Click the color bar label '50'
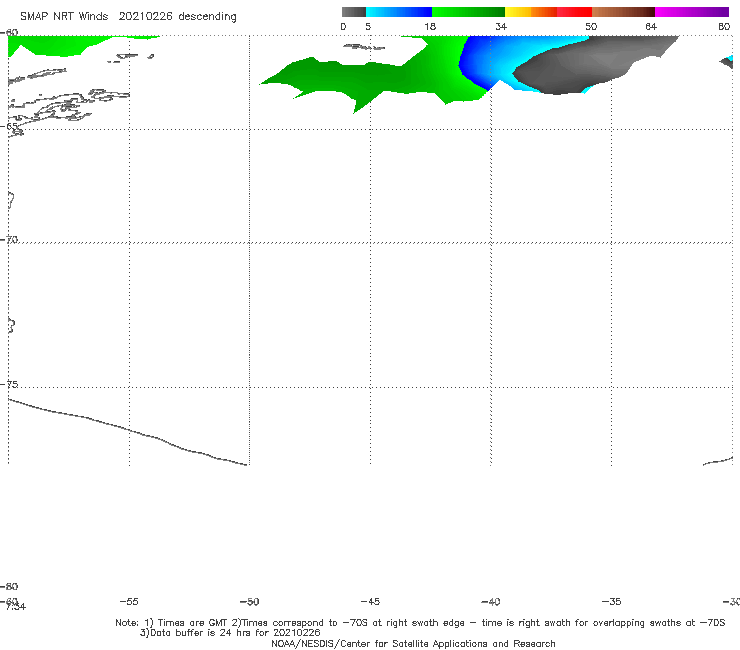Viewport: 740px width, 650px height. pyautogui.click(x=591, y=27)
